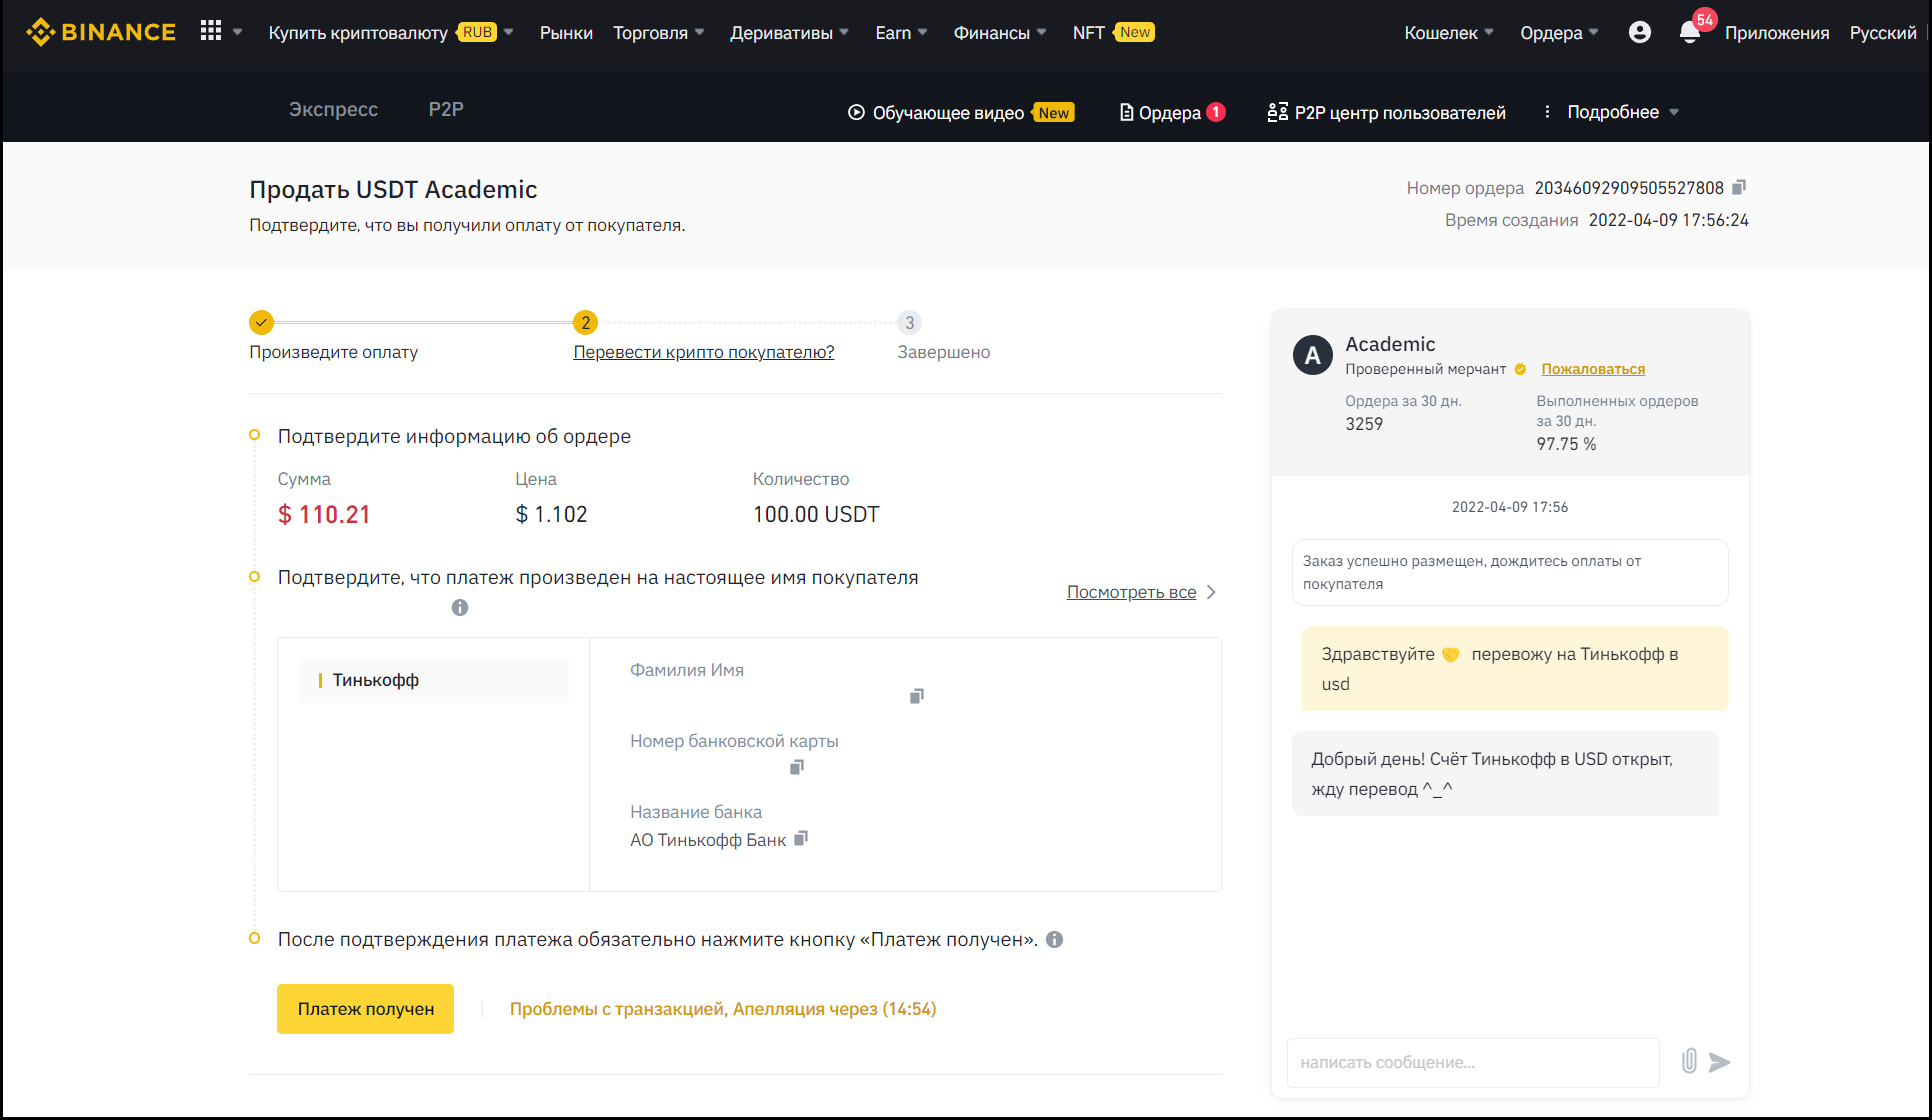The height and width of the screenshot is (1120, 1932).
Task: Copy the Фамилия Имя field value
Action: [917, 696]
